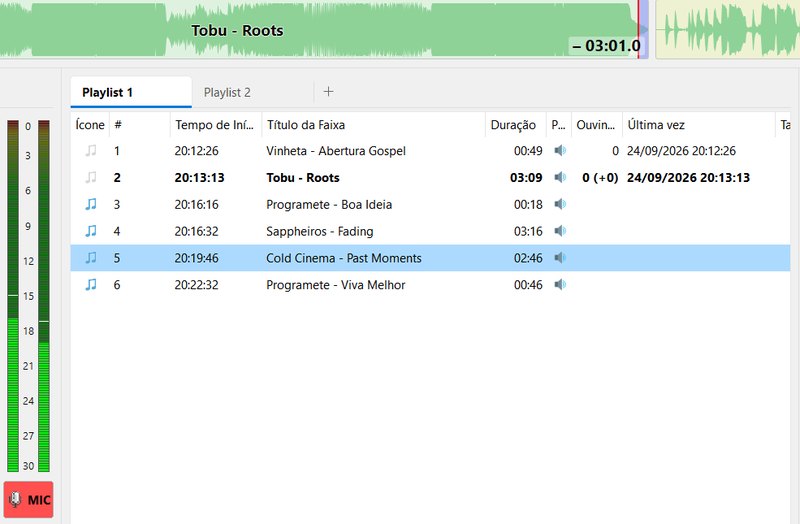Viewport: 800px width, 524px height.
Task: Click start time 20:22:32
Action: pyautogui.click(x=196, y=285)
